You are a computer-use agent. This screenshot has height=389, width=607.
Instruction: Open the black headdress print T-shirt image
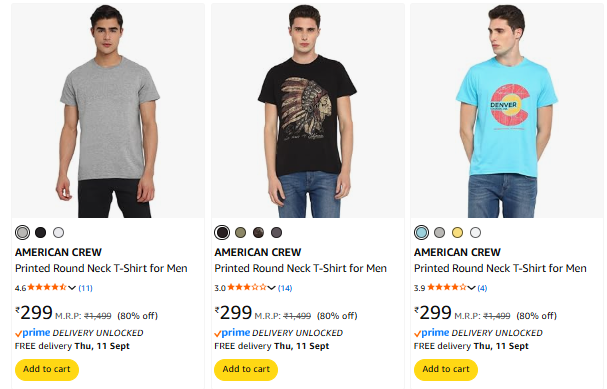pyautogui.click(x=308, y=111)
